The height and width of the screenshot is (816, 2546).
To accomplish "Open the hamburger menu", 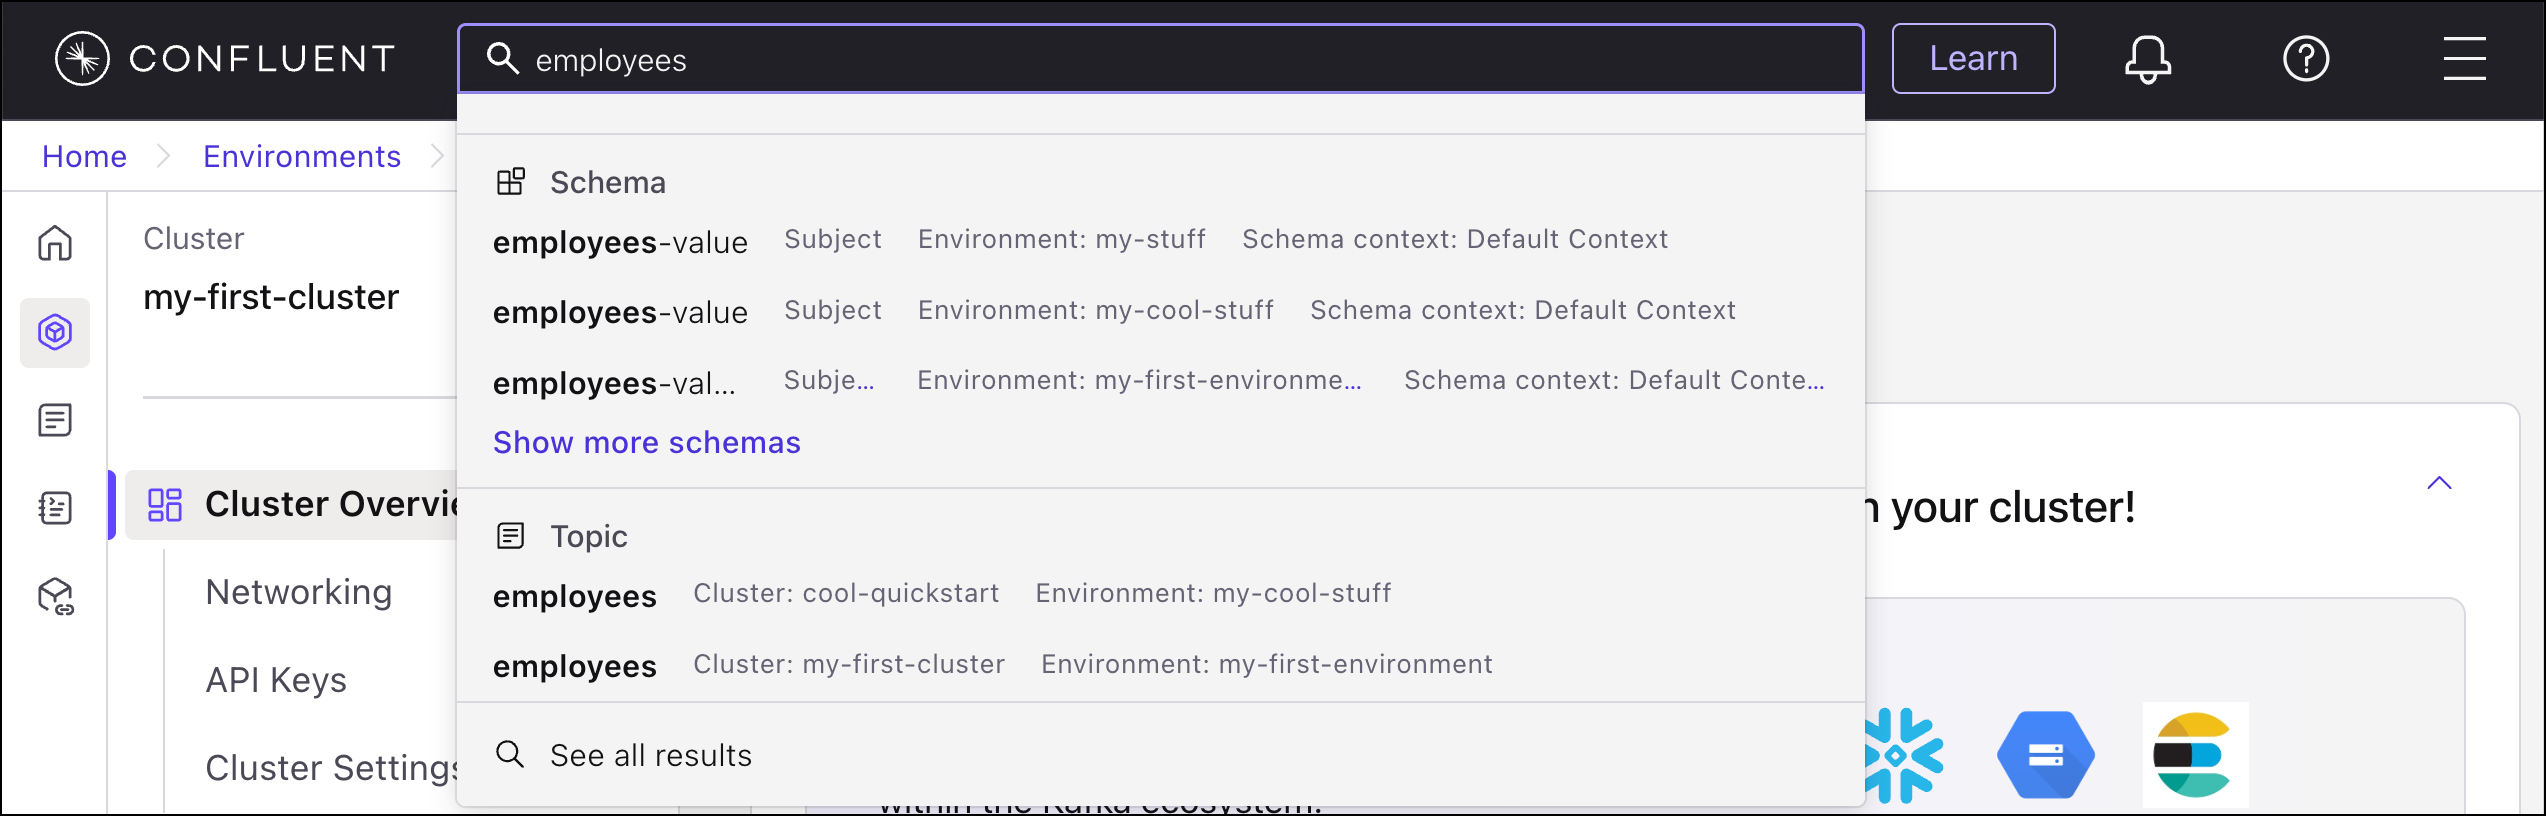I will click(2464, 59).
